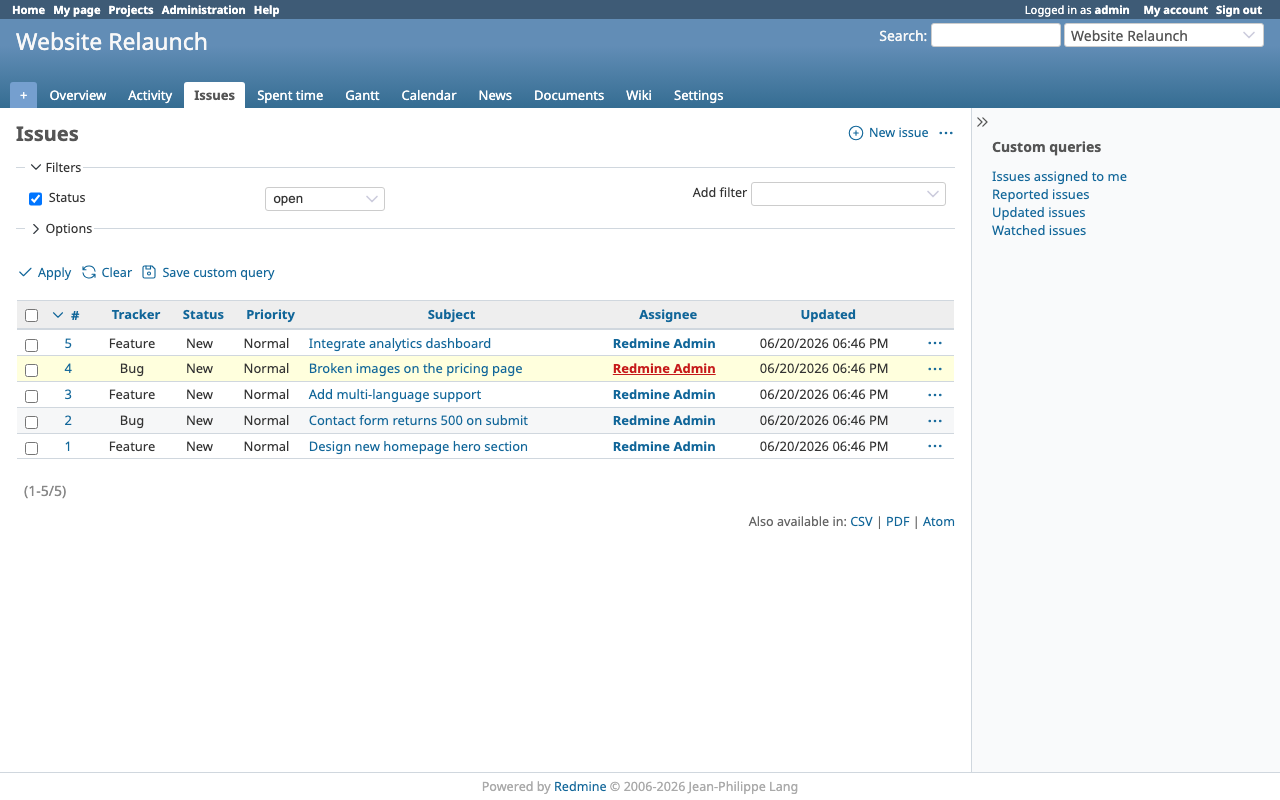Collapse the Filters section
Viewport: 1280px width, 800px height.
(x=56, y=168)
